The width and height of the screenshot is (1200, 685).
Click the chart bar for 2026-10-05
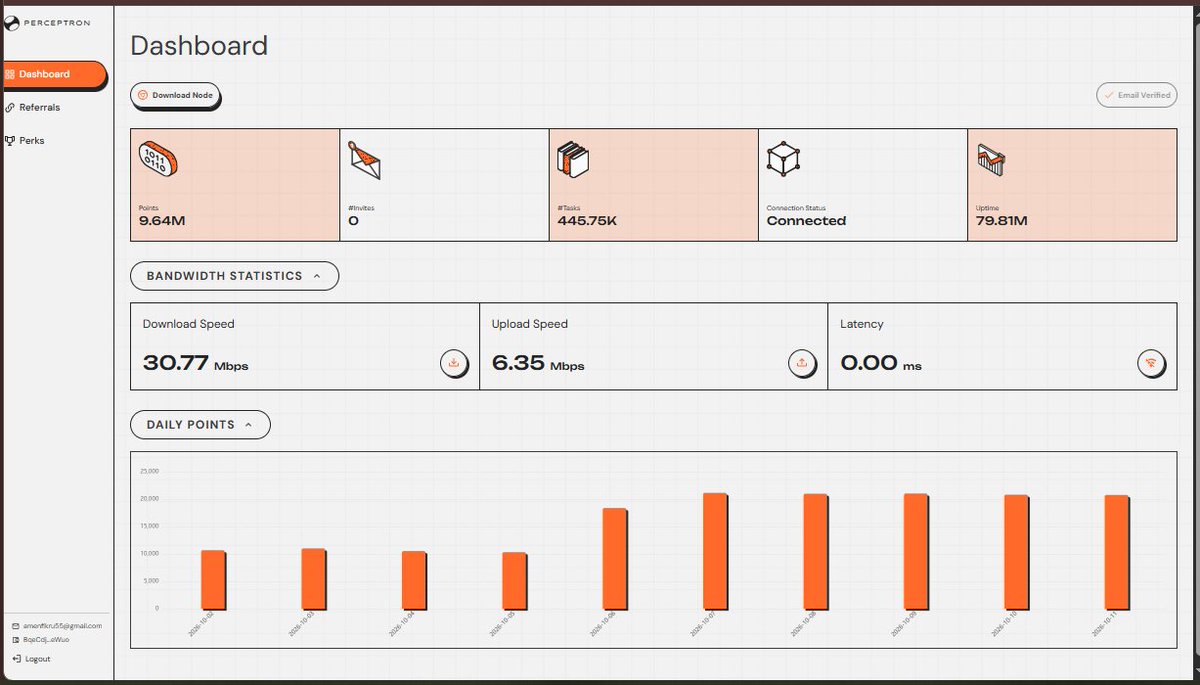(514, 581)
